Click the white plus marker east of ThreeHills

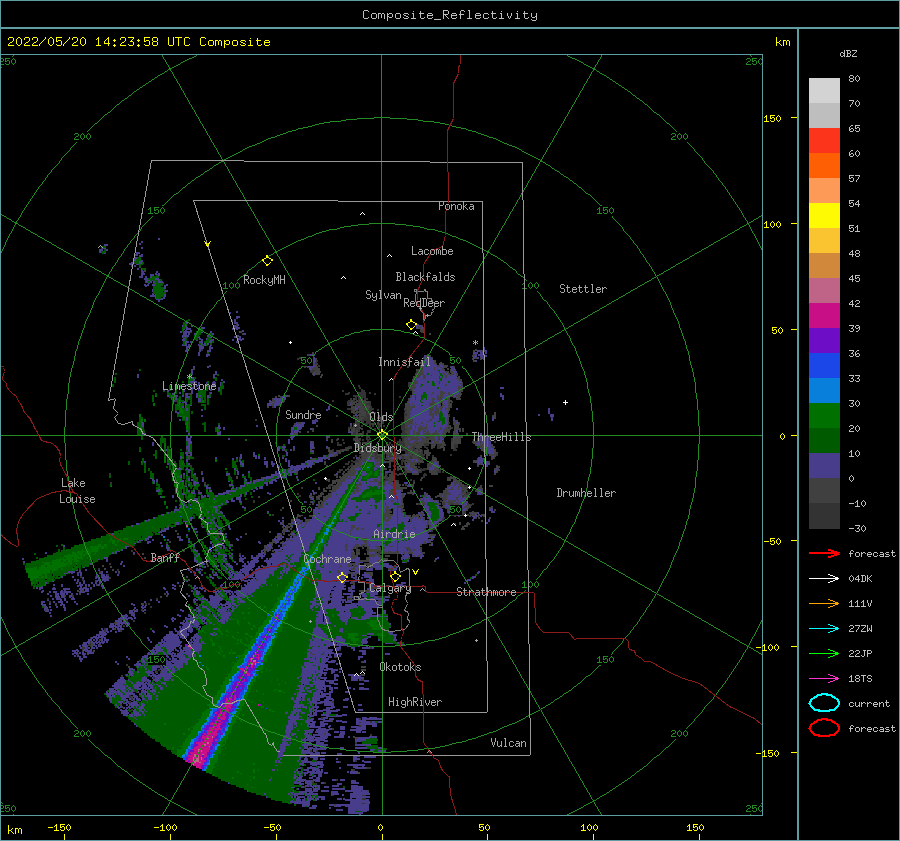[565, 402]
